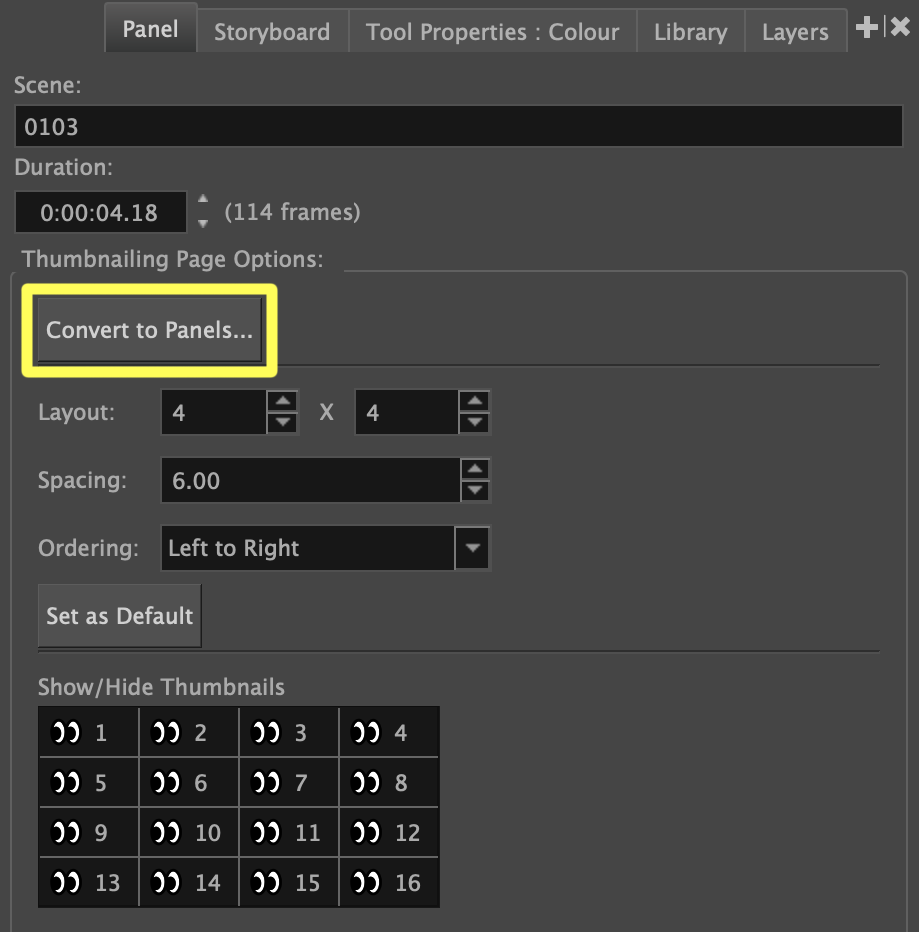Switch to the Storyboard tab

click(x=271, y=31)
